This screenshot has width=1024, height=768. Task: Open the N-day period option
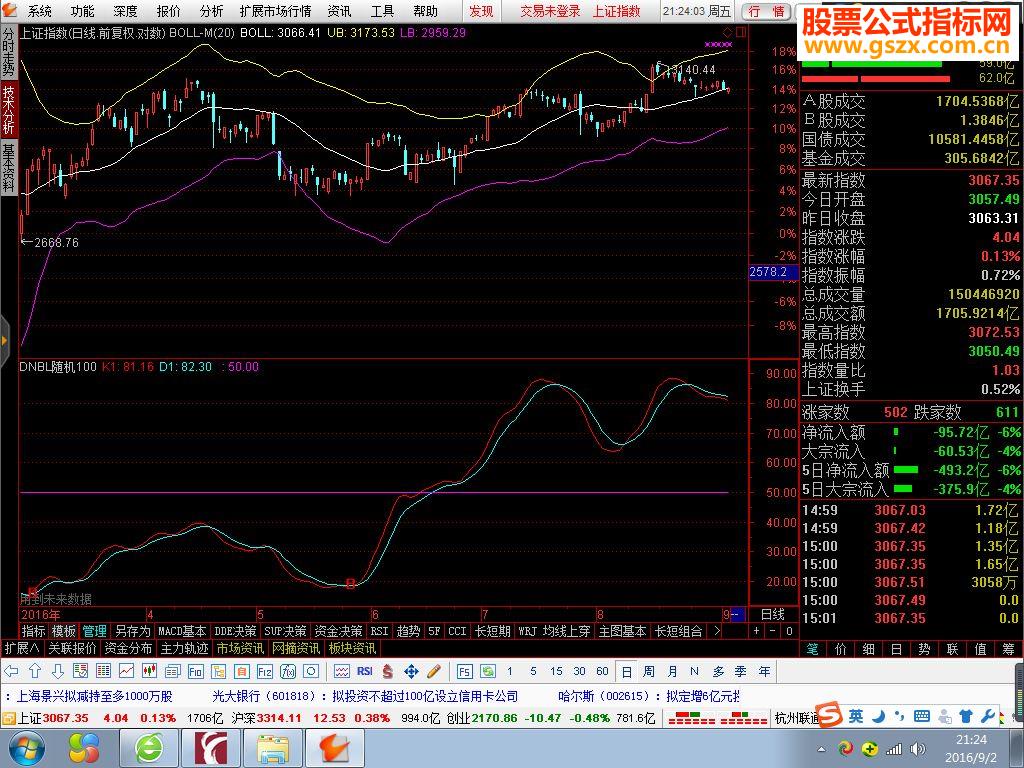[694, 671]
